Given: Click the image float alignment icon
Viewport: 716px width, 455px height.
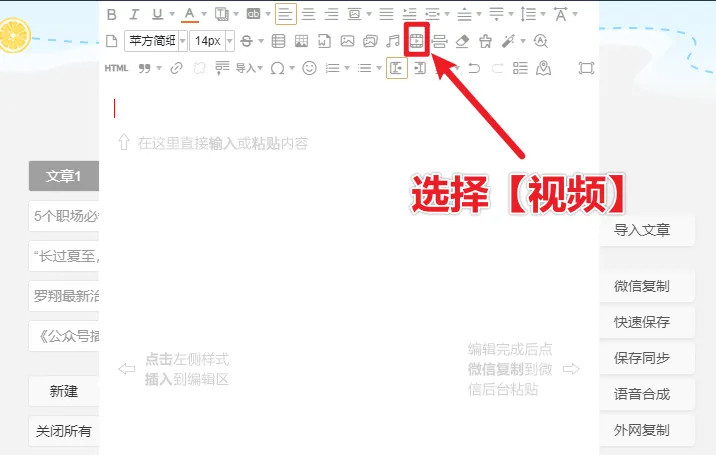Looking at the screenshot, I should tap(355, 14).
